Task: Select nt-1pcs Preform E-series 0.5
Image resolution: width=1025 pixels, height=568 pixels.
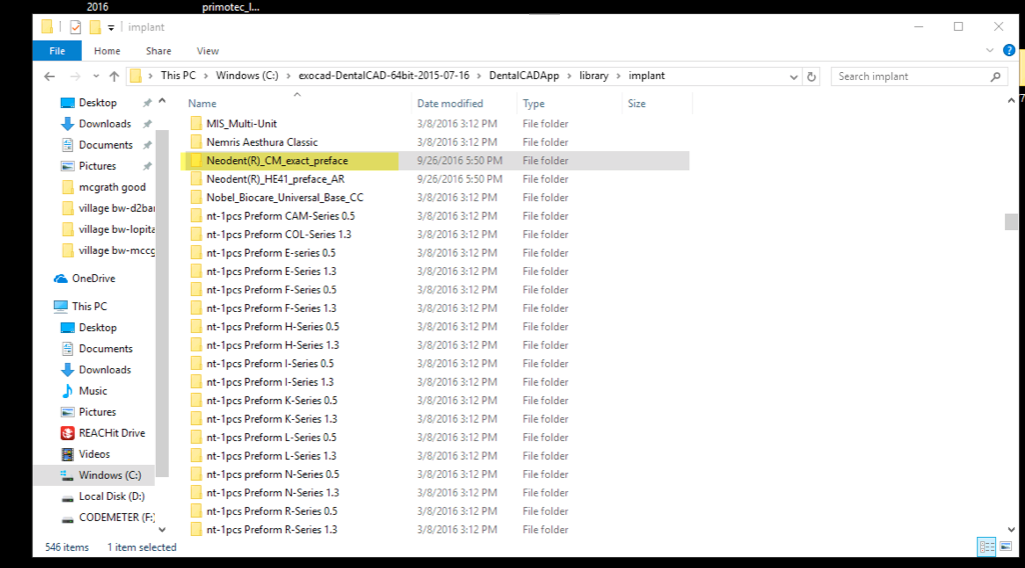Action: tap(271, 253)
